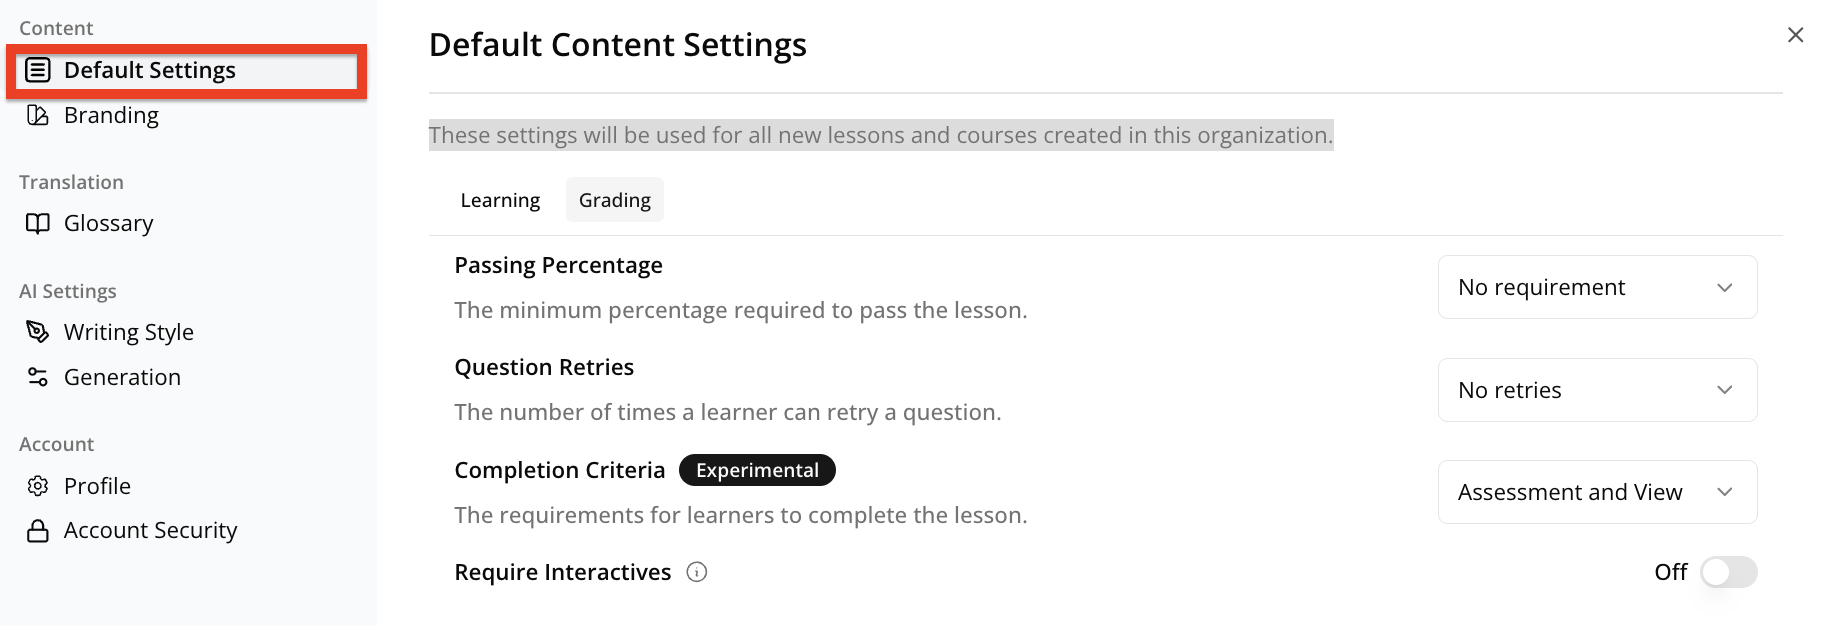Image resolution: width=1830 pixels, height=626 pixels.
Task: Click the Account Security lock icon
Action: point(38,531)
